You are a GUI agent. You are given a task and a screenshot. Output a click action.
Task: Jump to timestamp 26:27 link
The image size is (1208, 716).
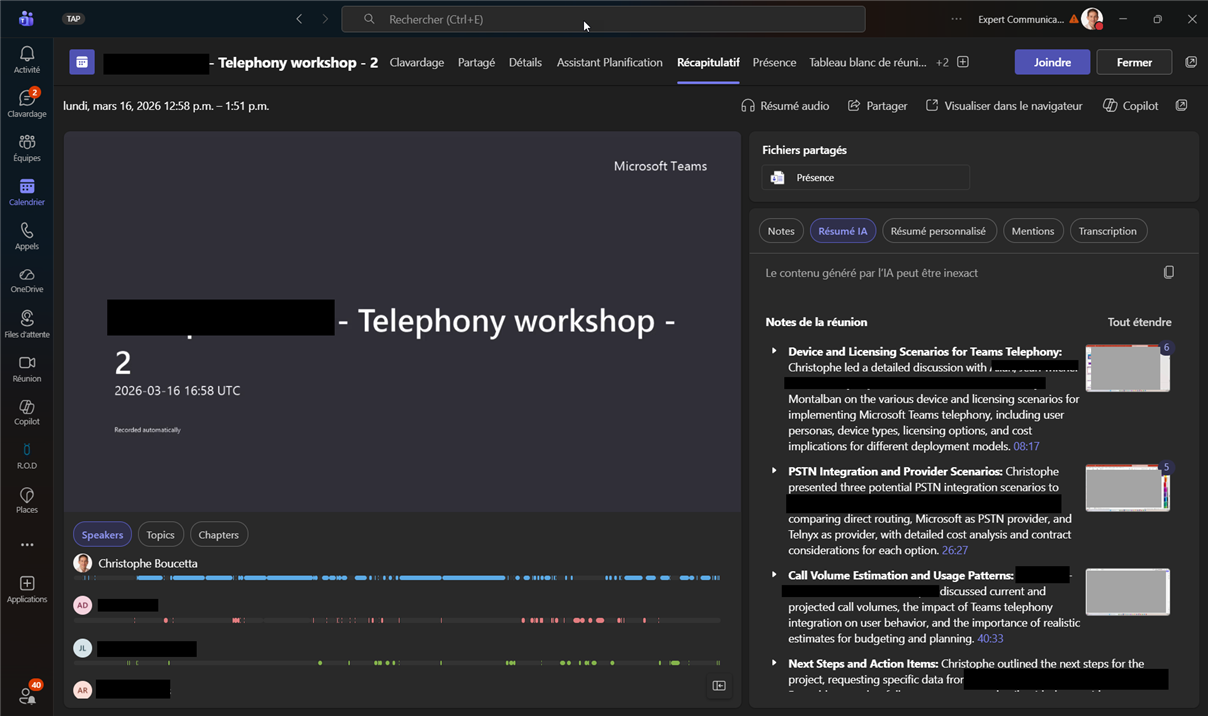[x=955, y=551]
